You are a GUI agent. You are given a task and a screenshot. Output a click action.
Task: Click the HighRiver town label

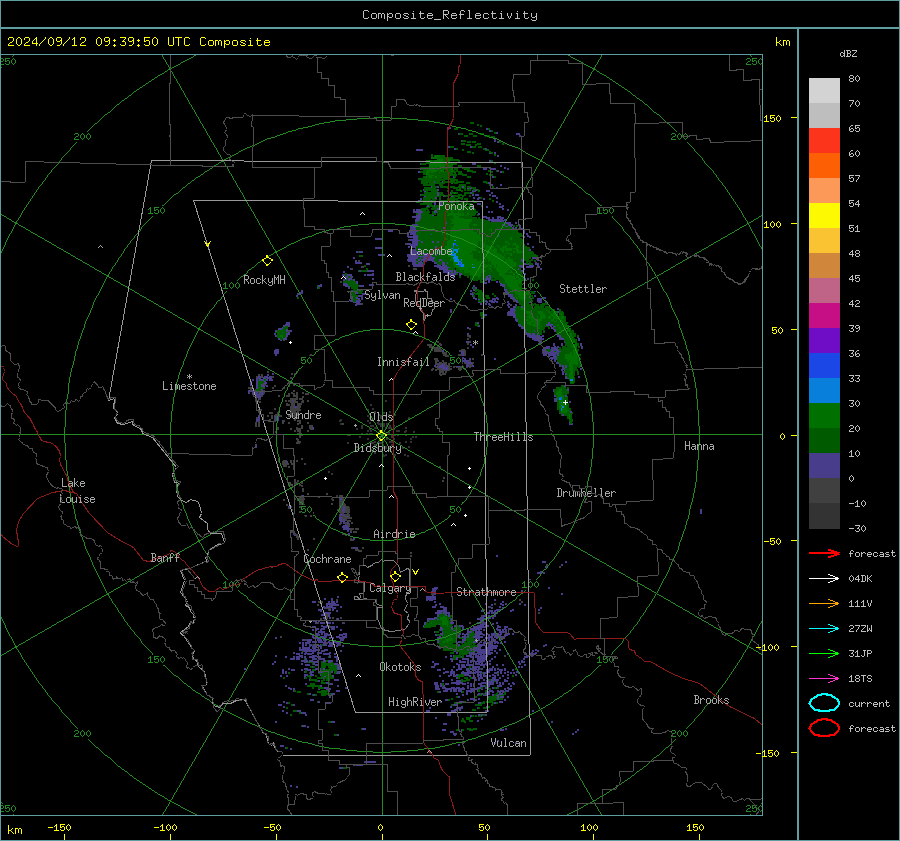click(415, 702)
